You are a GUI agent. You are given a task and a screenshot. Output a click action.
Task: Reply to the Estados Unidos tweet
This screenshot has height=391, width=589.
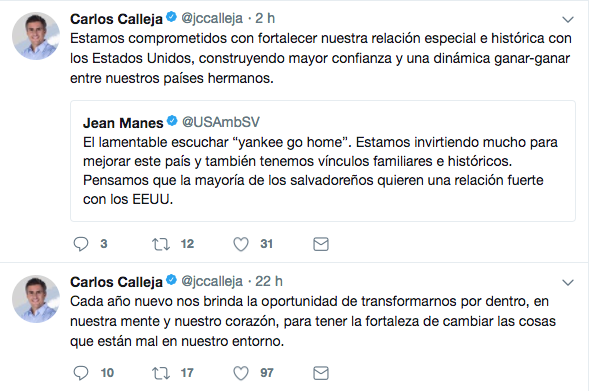coord(81,244)
